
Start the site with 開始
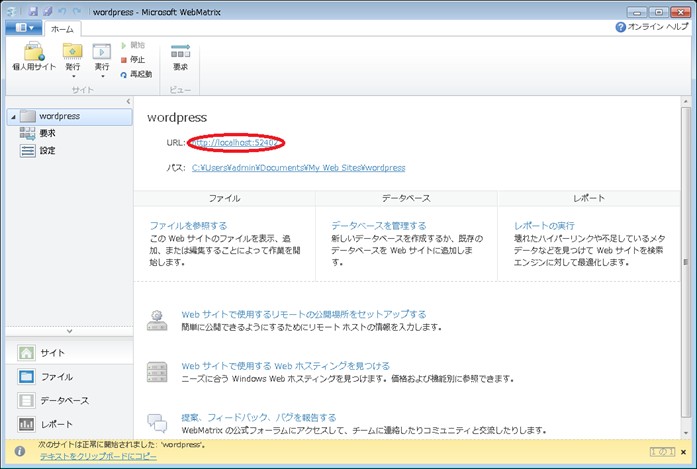[x=133, y=45]
